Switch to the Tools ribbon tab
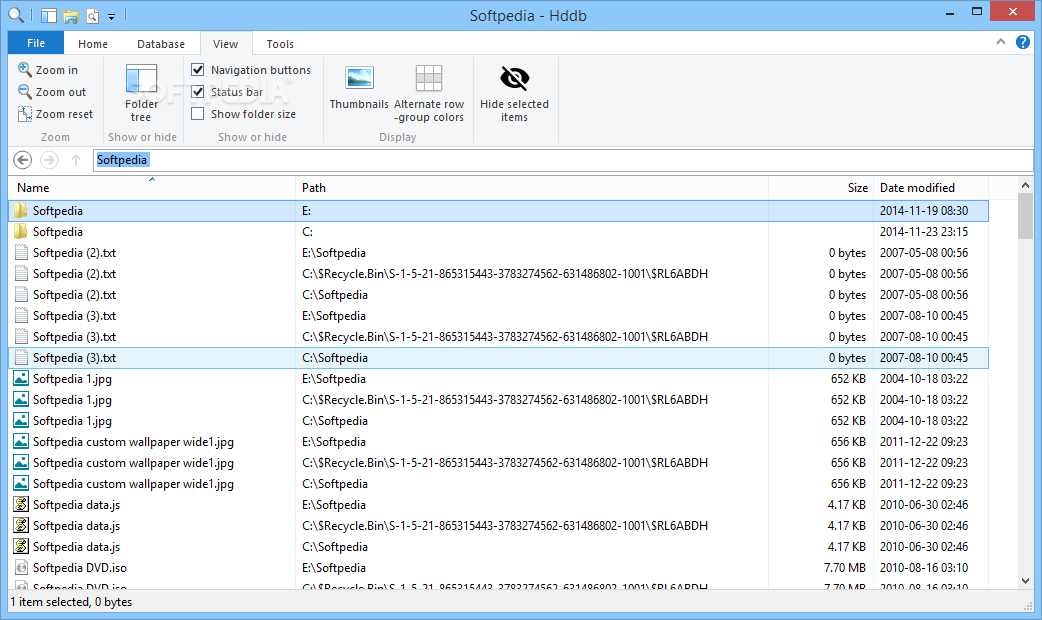 click(x=280, y=44)
